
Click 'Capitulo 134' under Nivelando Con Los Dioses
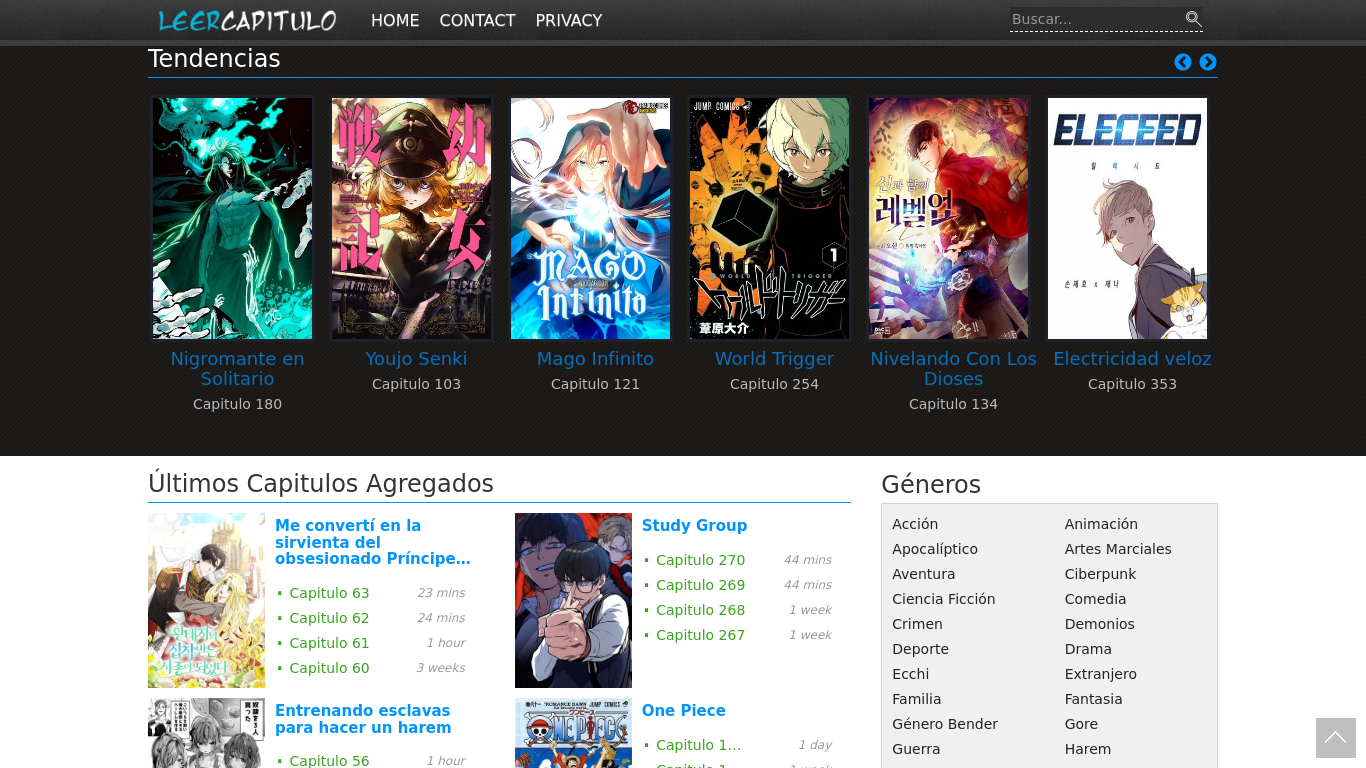point(953,404)
